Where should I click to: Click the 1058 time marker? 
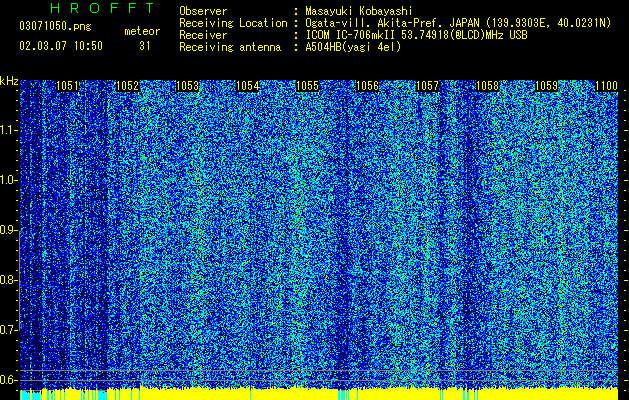(x=487, y=86)
